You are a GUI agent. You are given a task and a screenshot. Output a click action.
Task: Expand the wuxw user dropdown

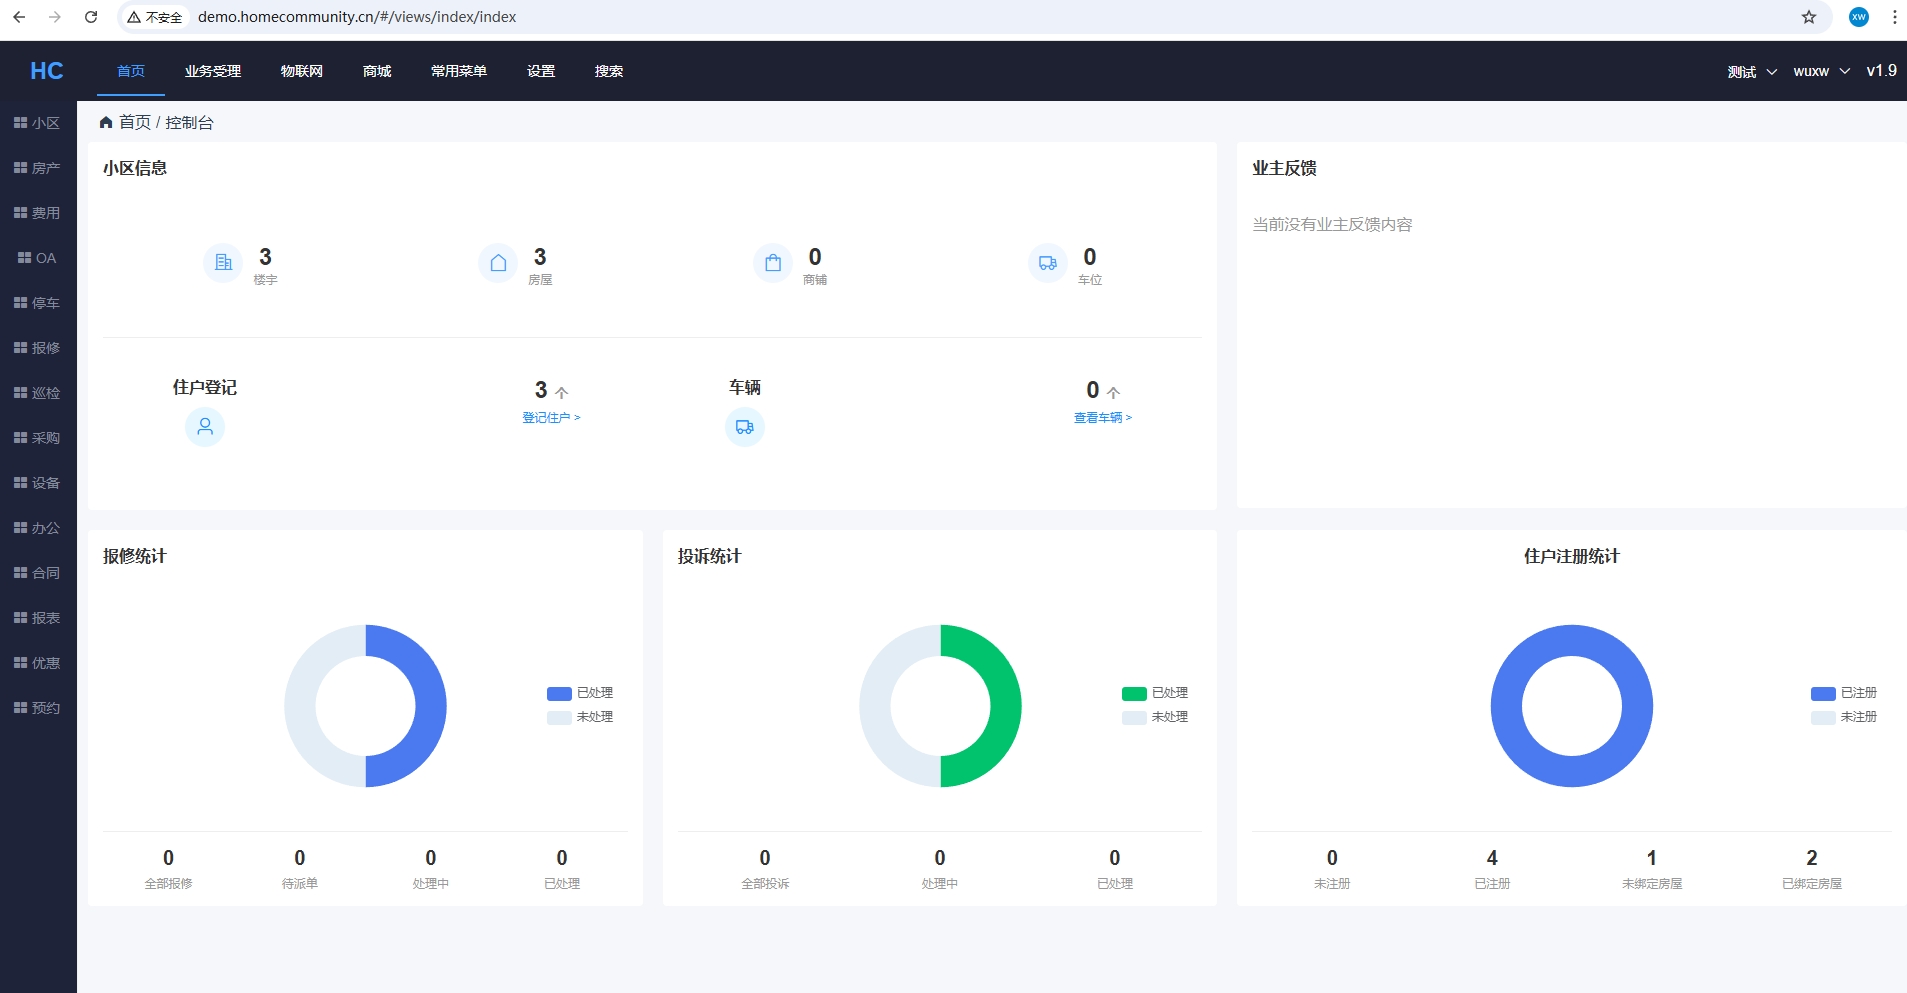pos(1821,72)
